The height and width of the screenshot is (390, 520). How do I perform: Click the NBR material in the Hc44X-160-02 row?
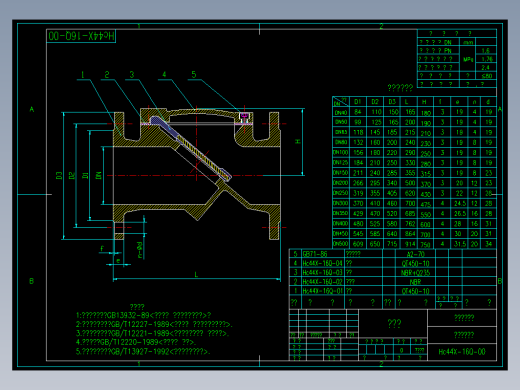[x=415, y=282]
